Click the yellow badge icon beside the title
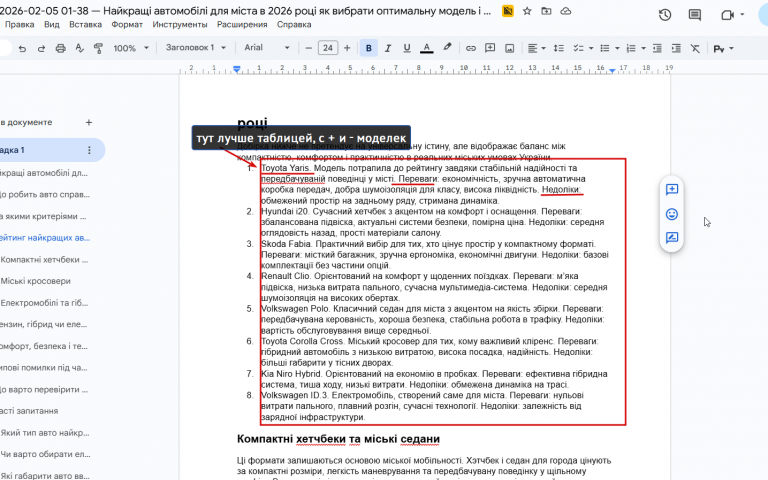Screen dimensions: 768x480 point(508,11)
